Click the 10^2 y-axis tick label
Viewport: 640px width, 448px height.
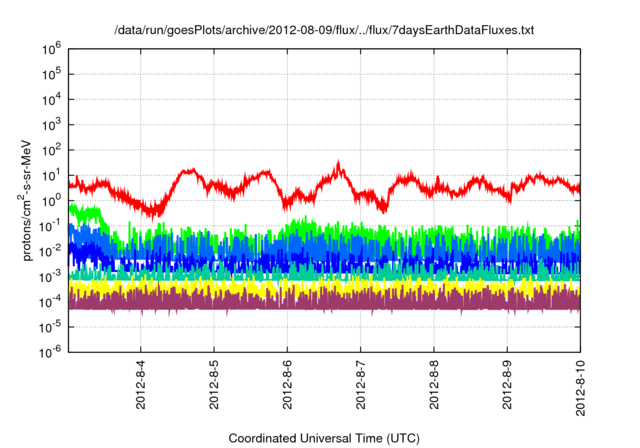[52, 150]
